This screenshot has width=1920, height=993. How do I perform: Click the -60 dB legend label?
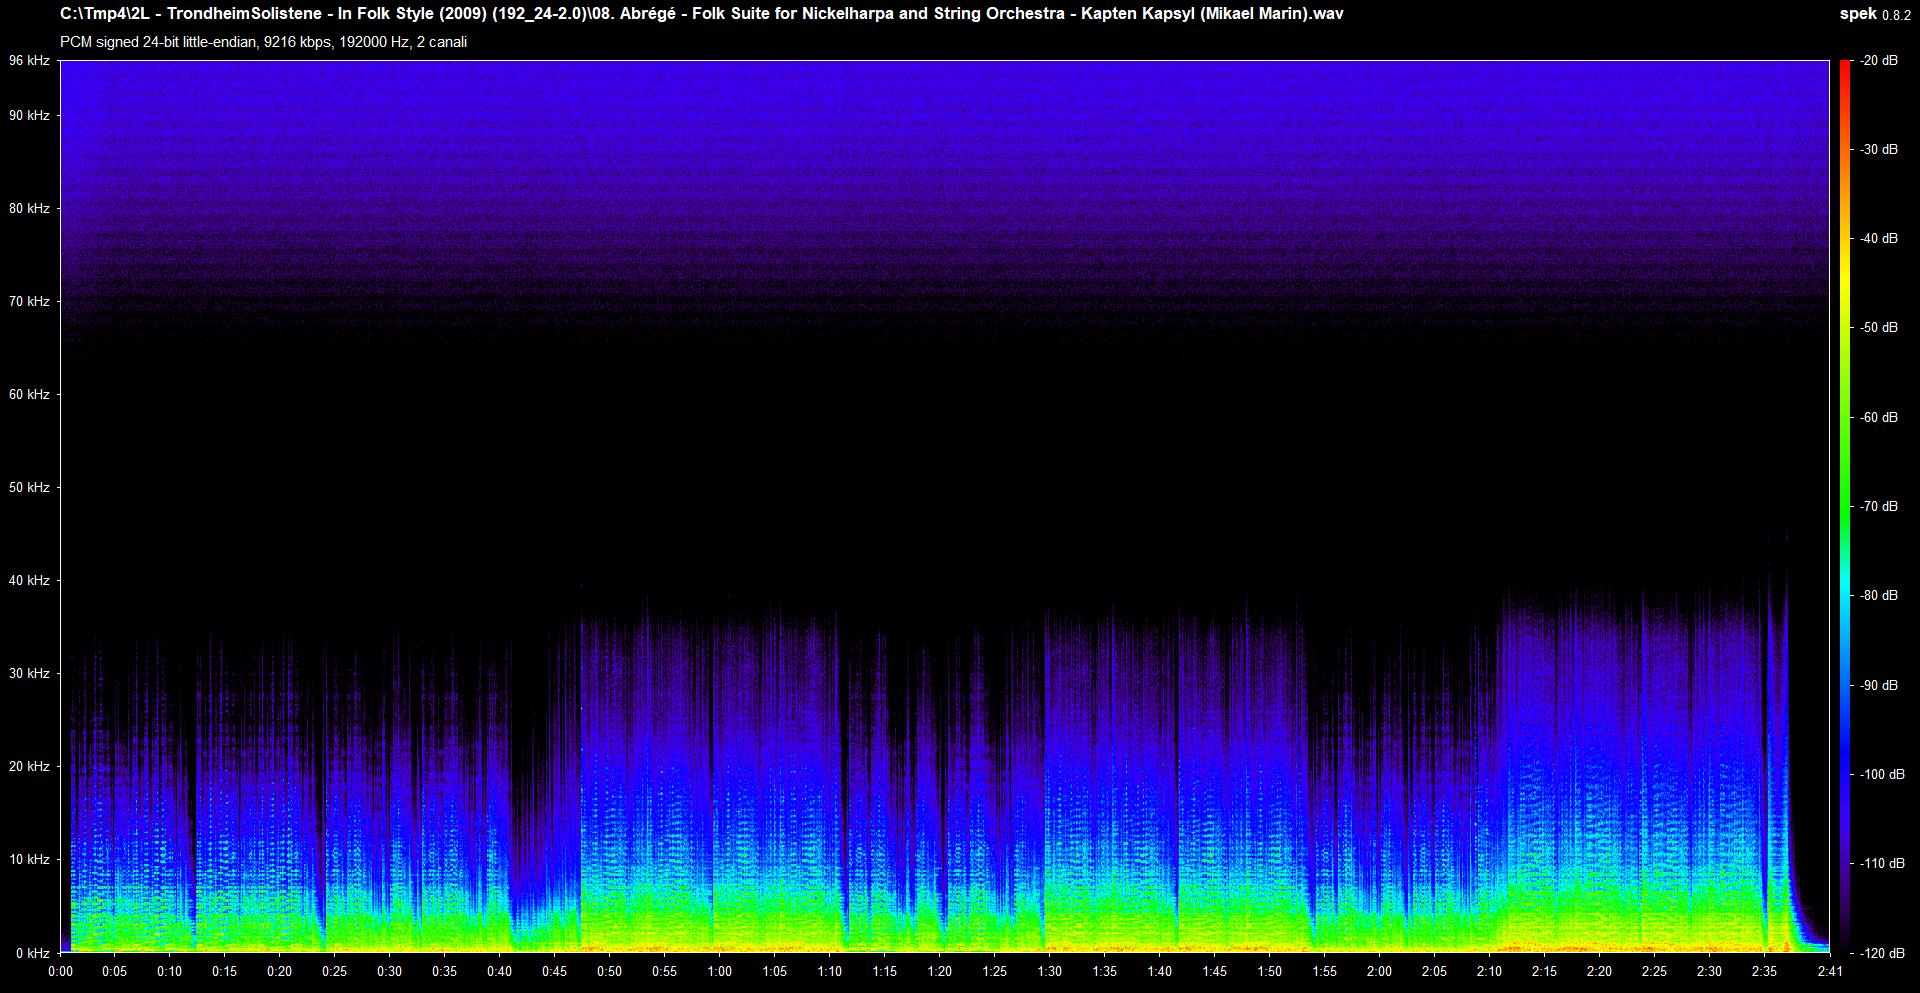pos(1878,417)
